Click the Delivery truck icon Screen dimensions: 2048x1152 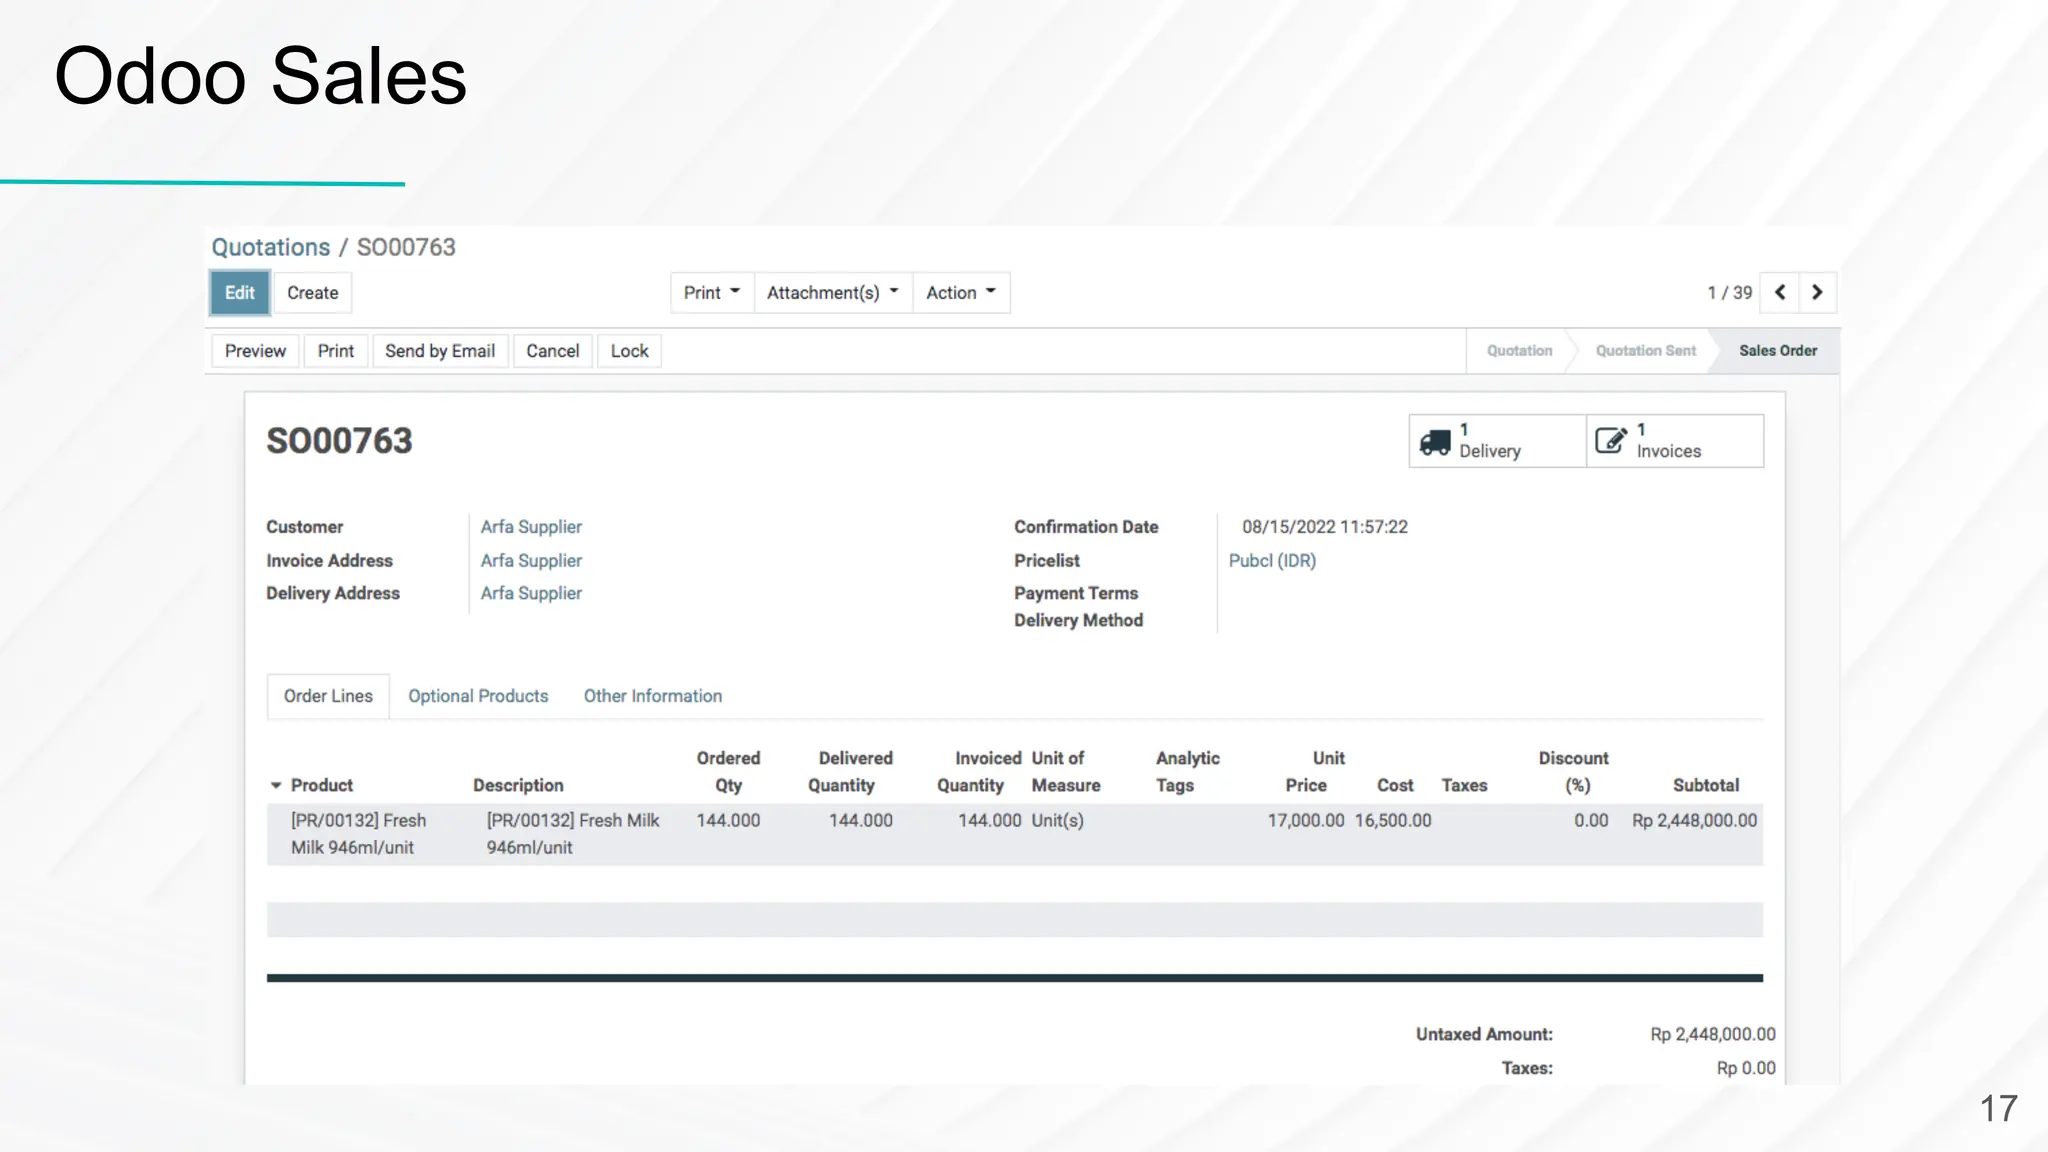[1435, 442]
